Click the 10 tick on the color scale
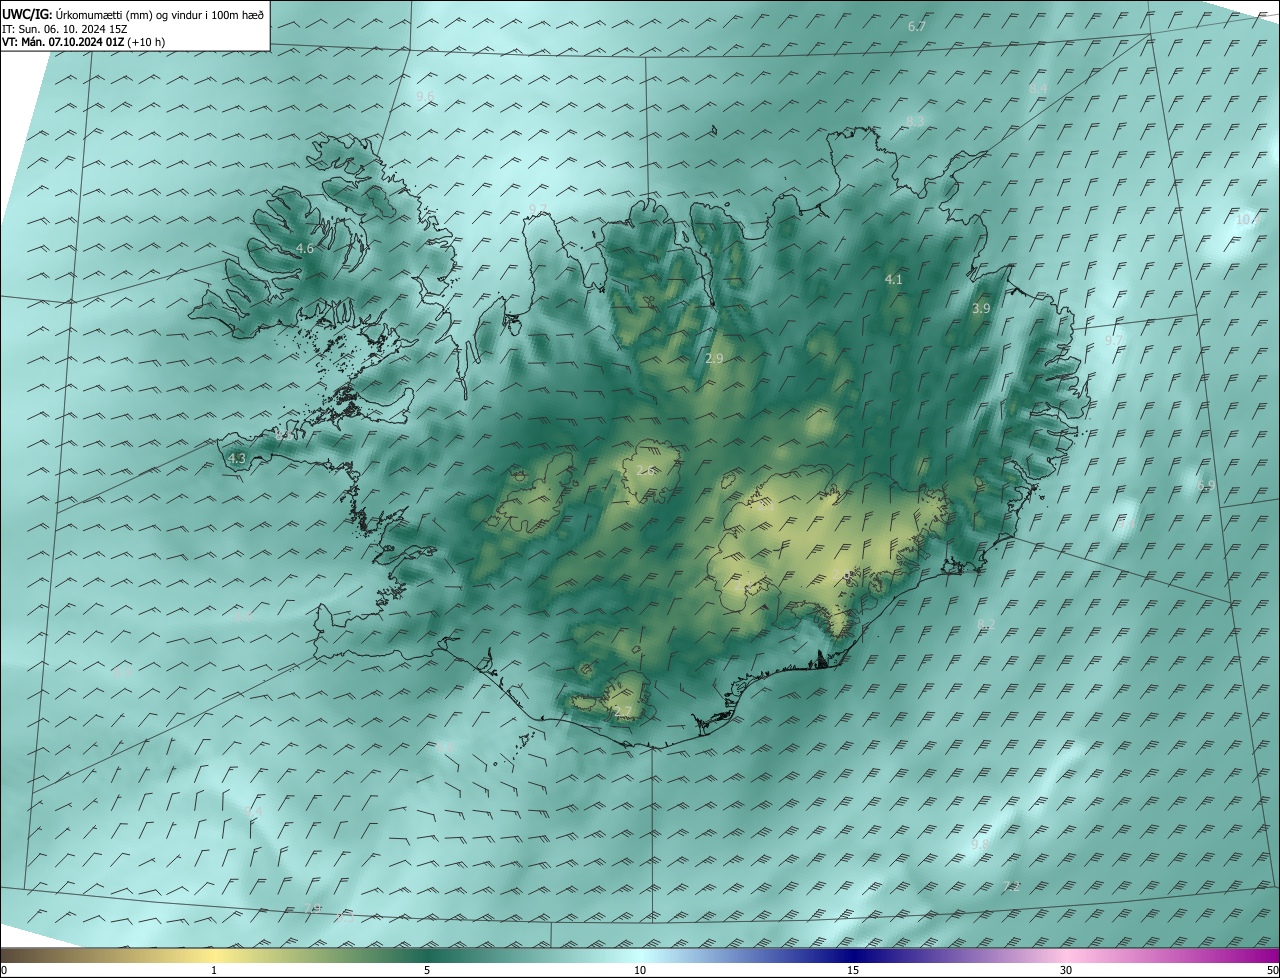 640,970
